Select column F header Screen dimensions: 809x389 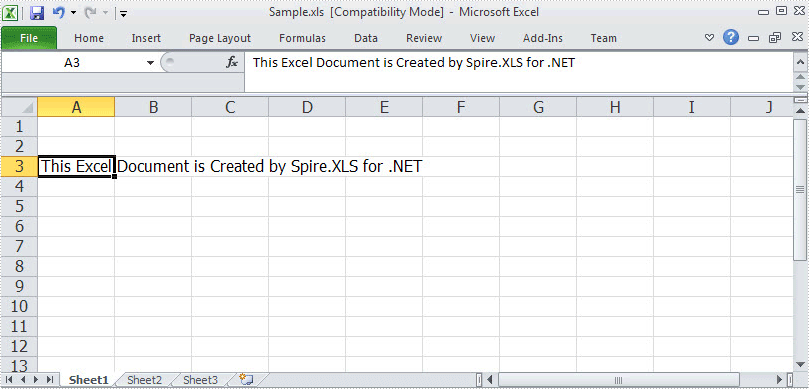461,107
